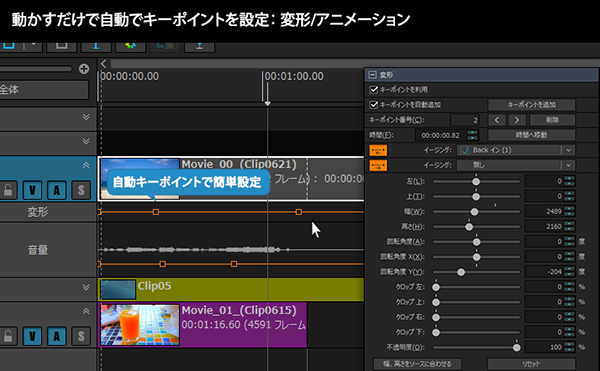
Task: Click the second keypoint on the 音量 line
Action: point(162,264)
